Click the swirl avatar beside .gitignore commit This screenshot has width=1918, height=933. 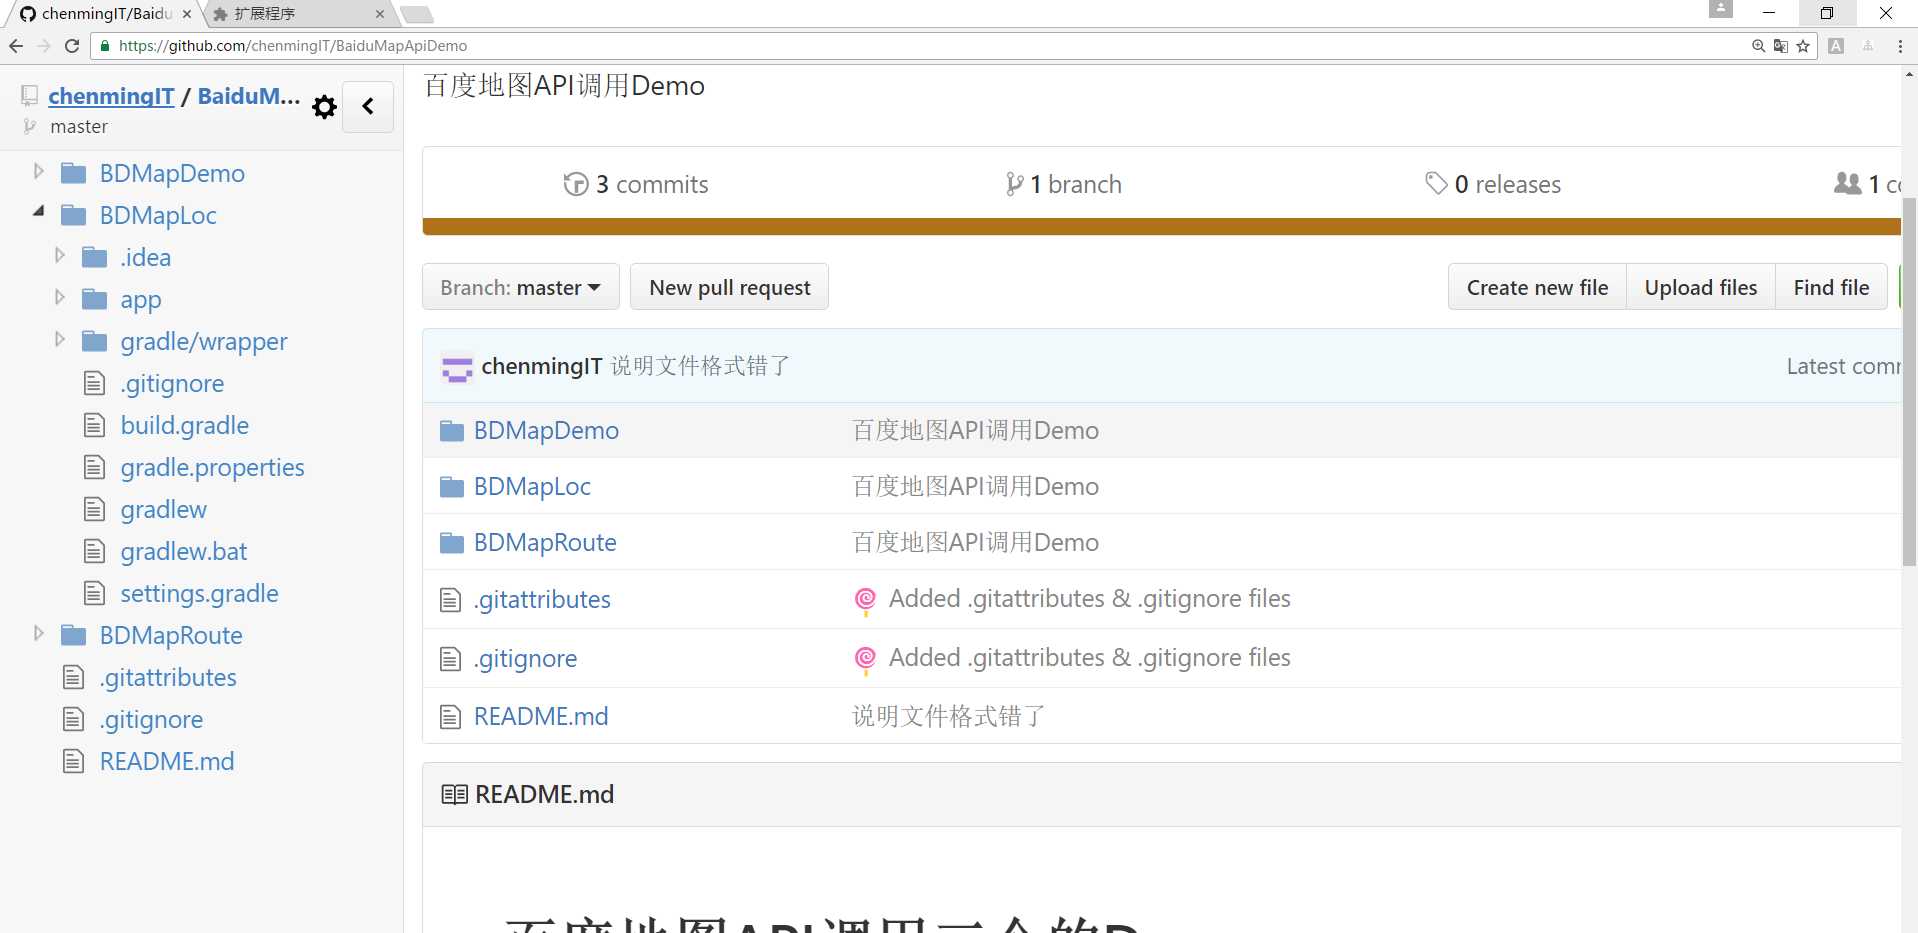(865, 659)
